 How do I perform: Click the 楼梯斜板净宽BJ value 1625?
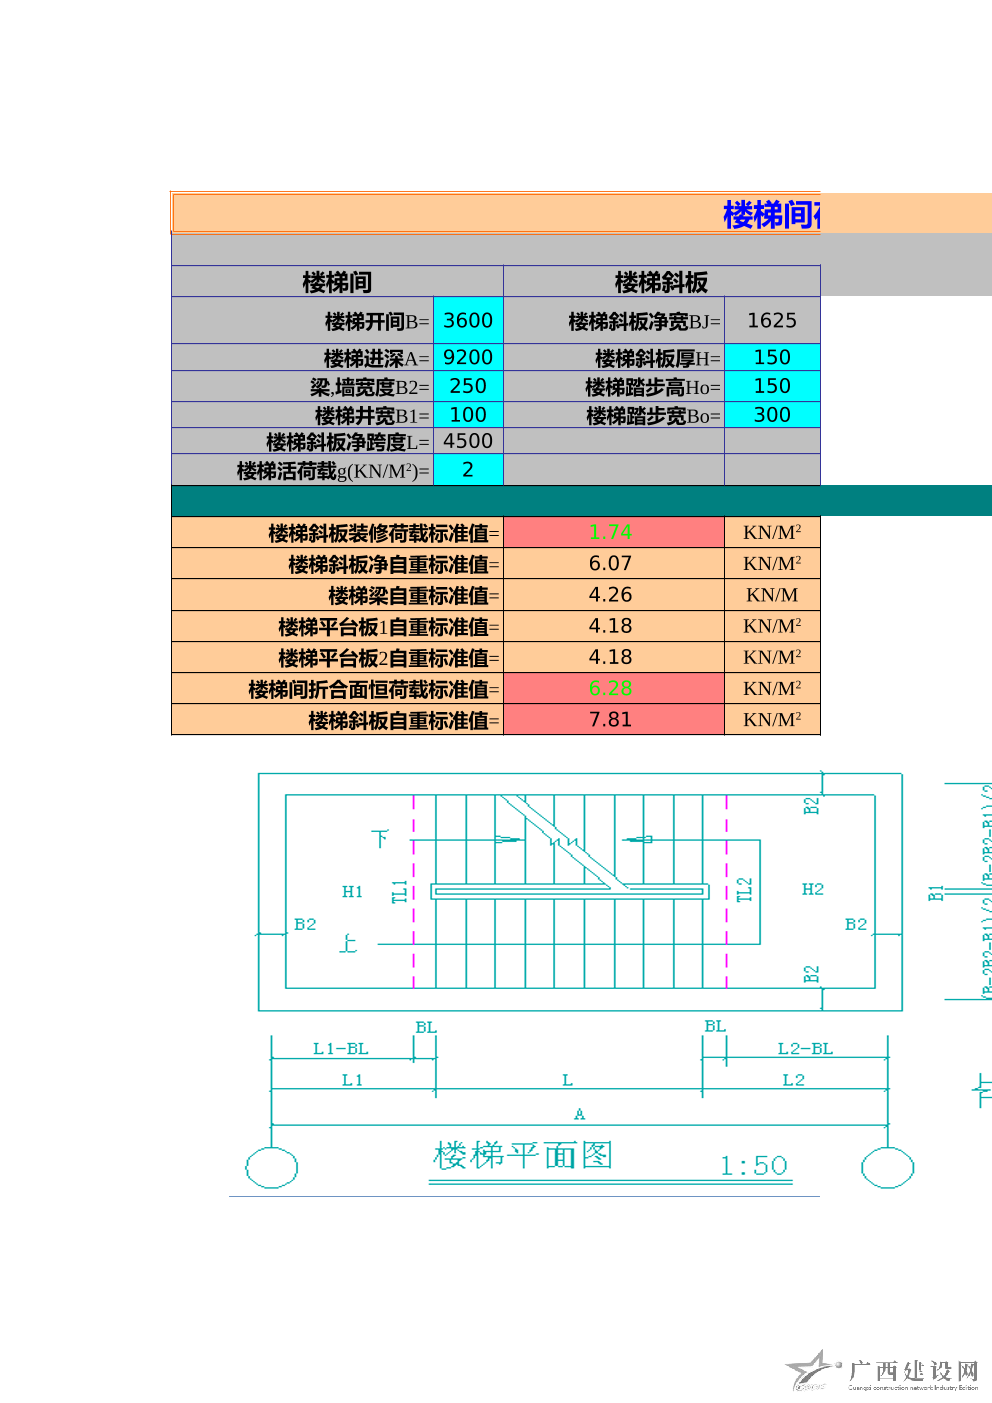pos(772,320)
